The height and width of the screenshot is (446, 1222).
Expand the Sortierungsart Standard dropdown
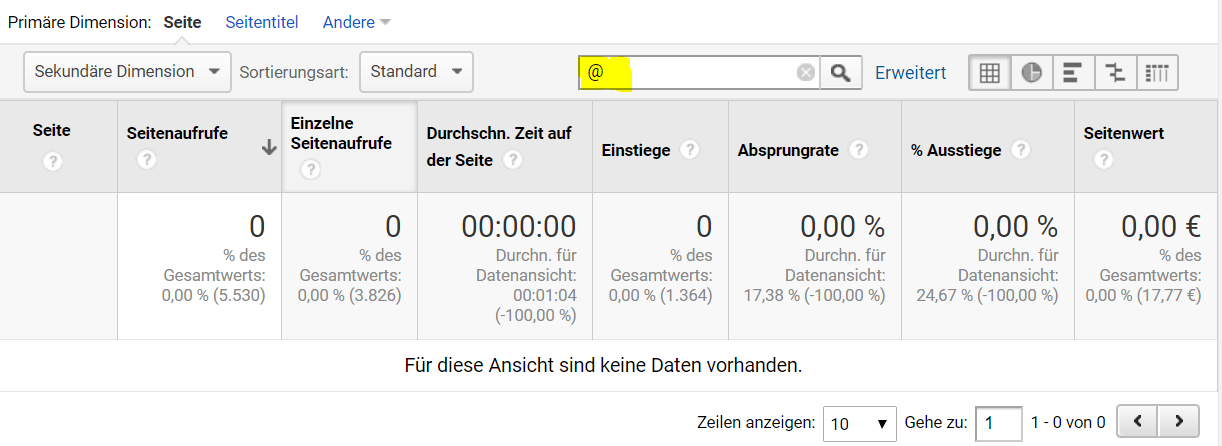(415, 72)
